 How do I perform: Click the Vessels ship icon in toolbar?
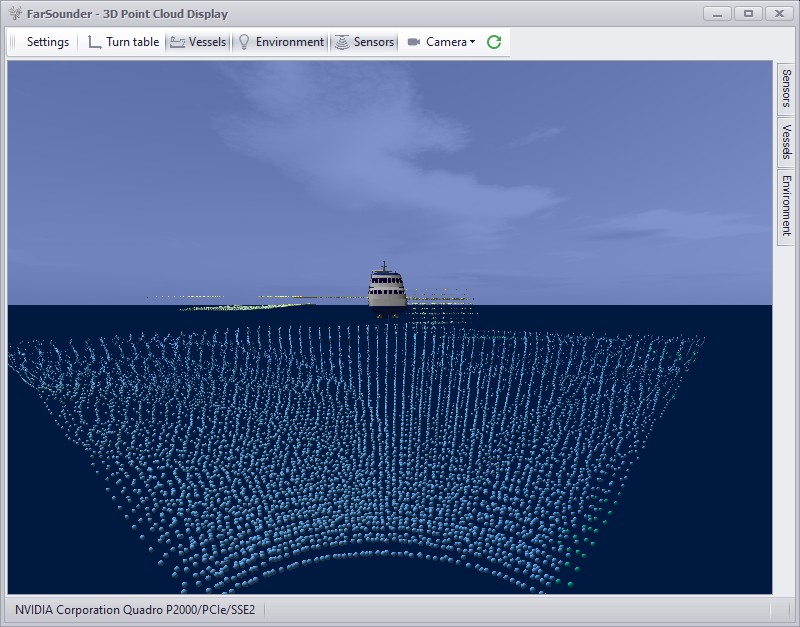tap(177, 42)
